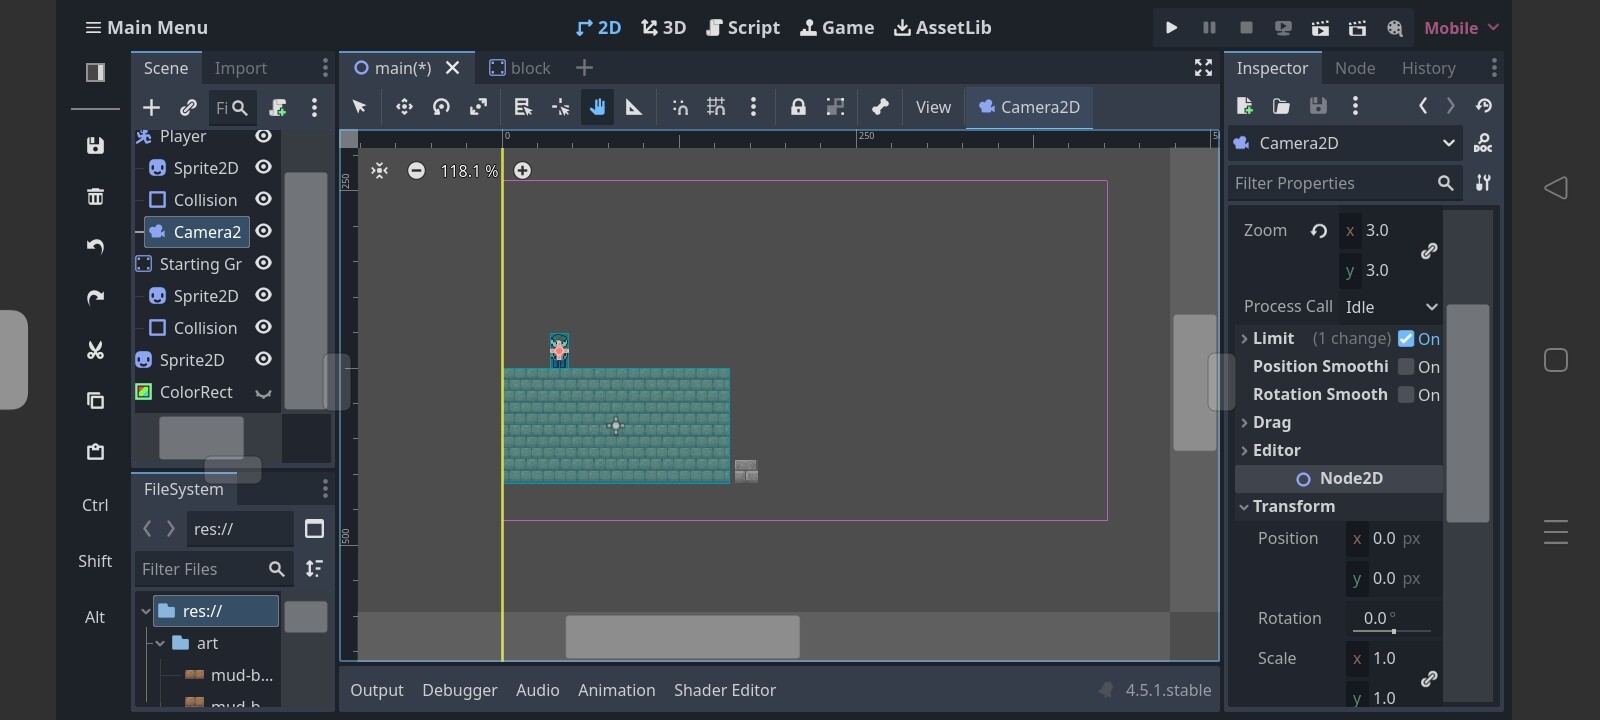Select the Move Mode tool
1600x720 pixels.
404,107
